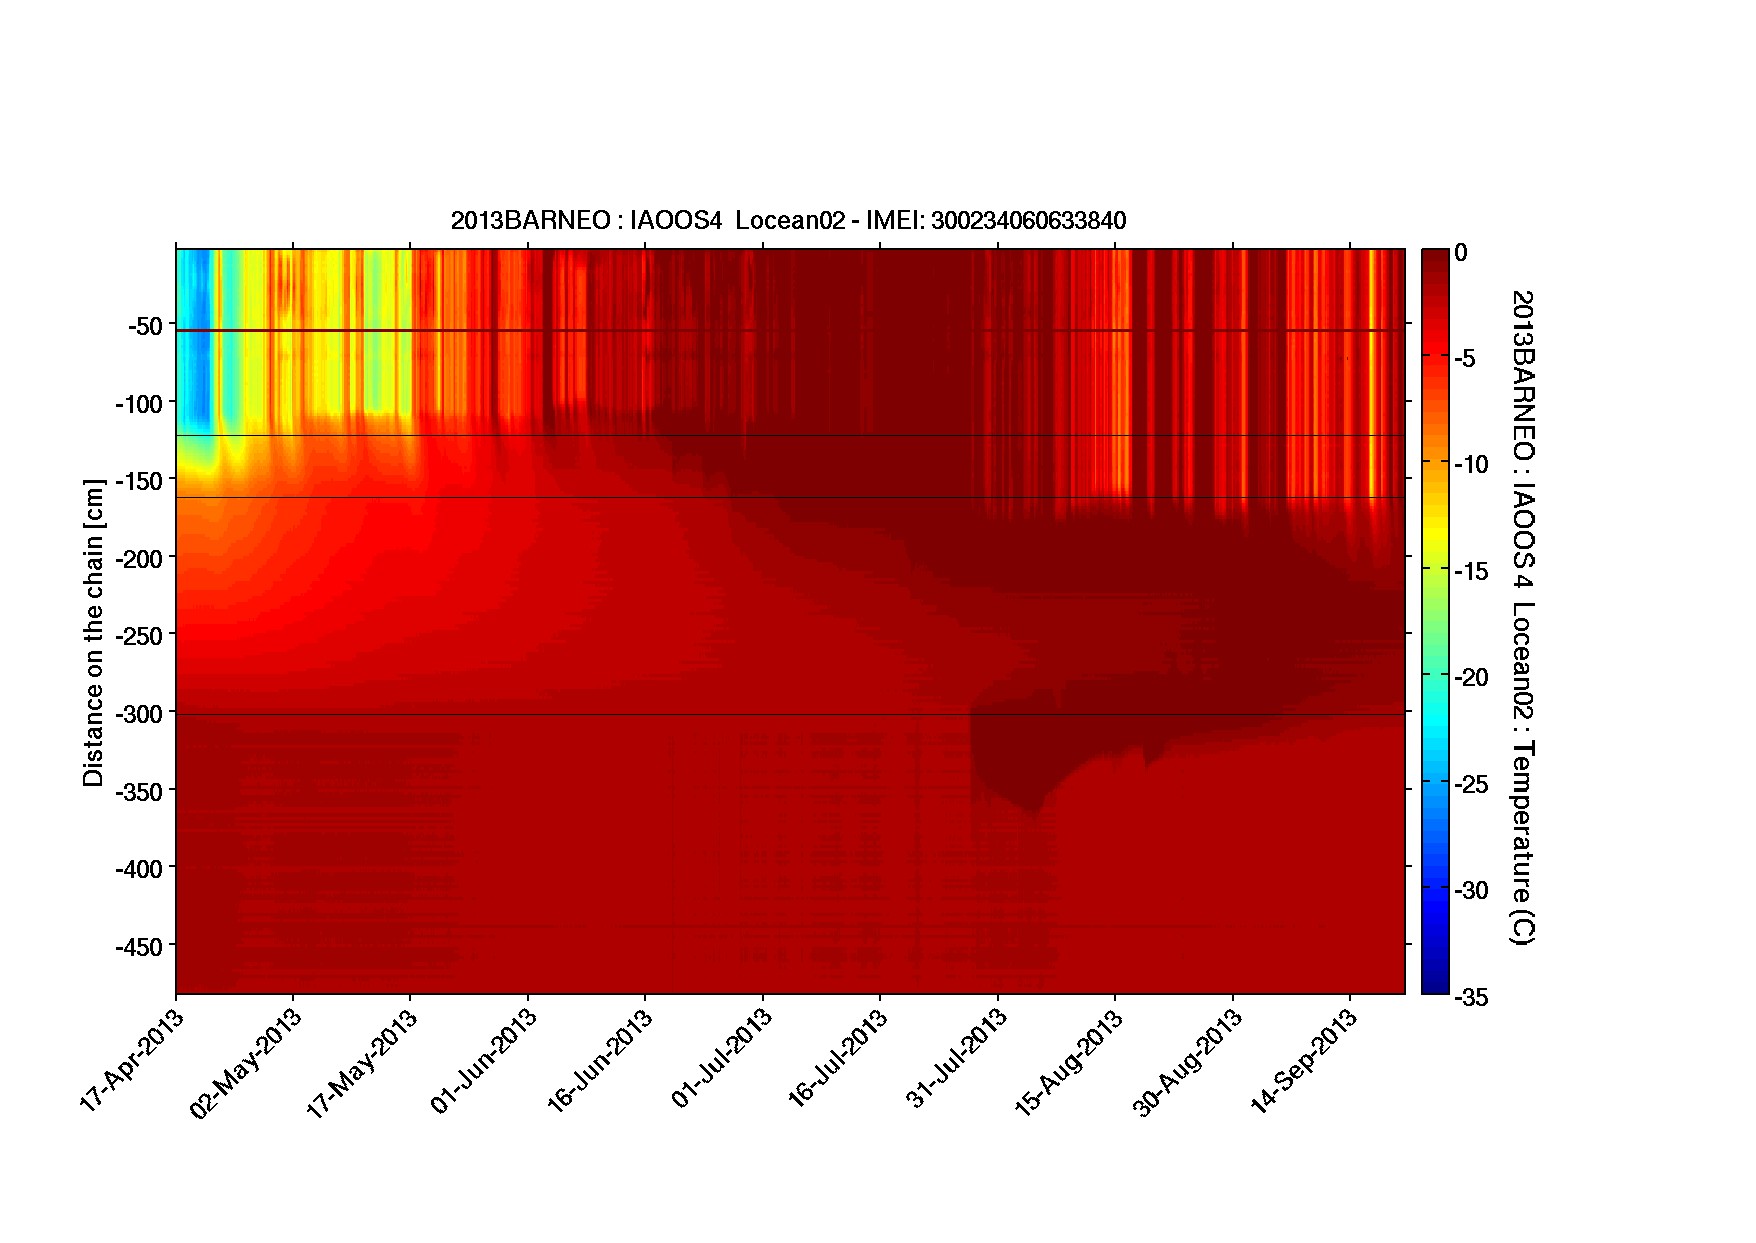Select the -20 label on the colorbar
This screenshot has width=1756, height=1243.
(x=1469, y=678)
